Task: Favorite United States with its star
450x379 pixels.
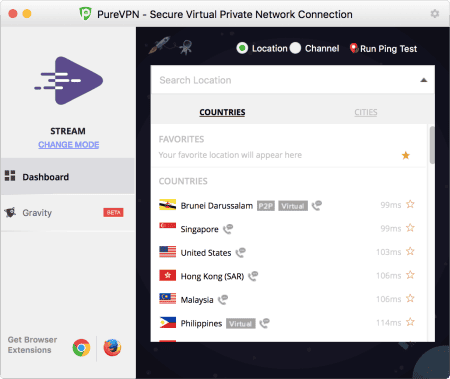Action: click(410, 251)
